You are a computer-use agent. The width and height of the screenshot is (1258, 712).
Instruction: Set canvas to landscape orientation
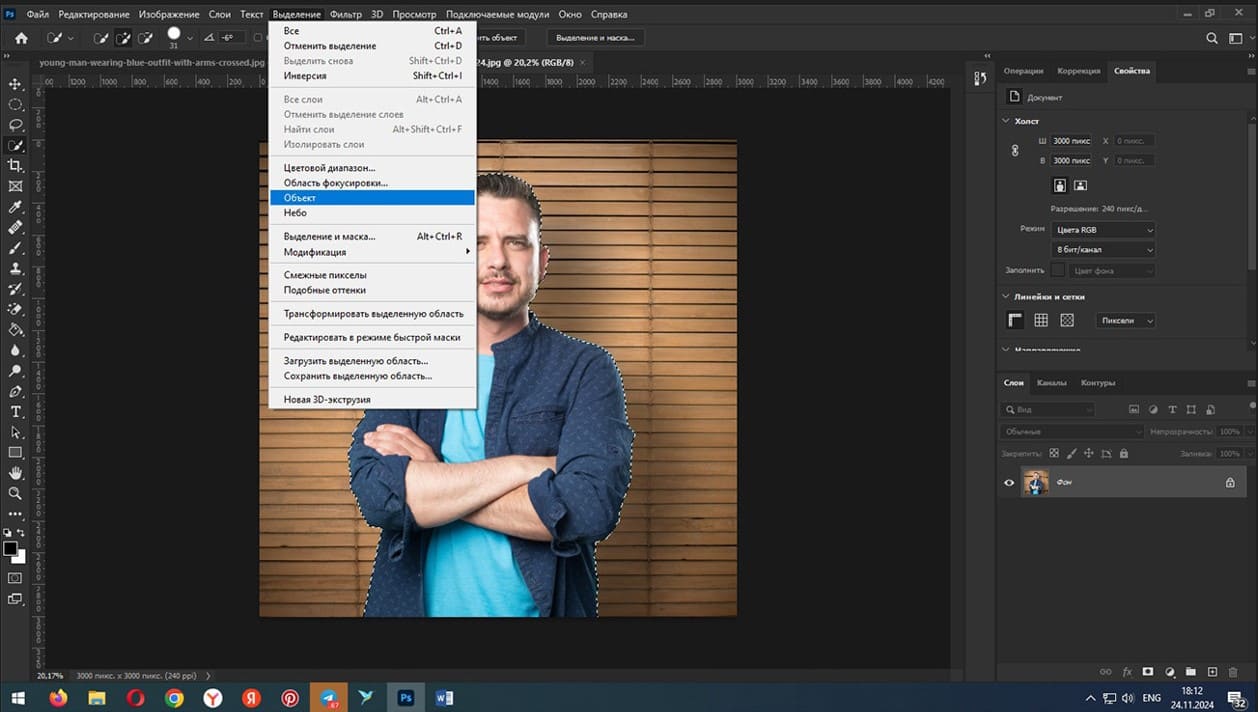pos(1080,186)
